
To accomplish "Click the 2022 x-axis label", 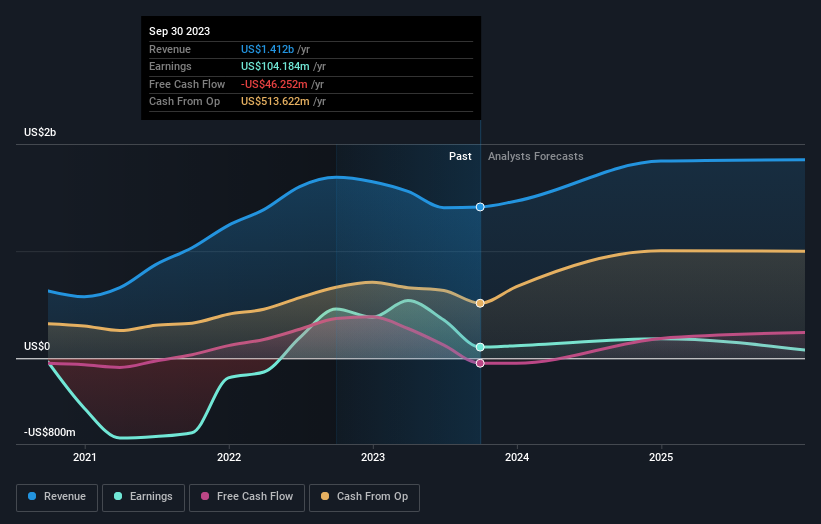I will tap(229, 458).
